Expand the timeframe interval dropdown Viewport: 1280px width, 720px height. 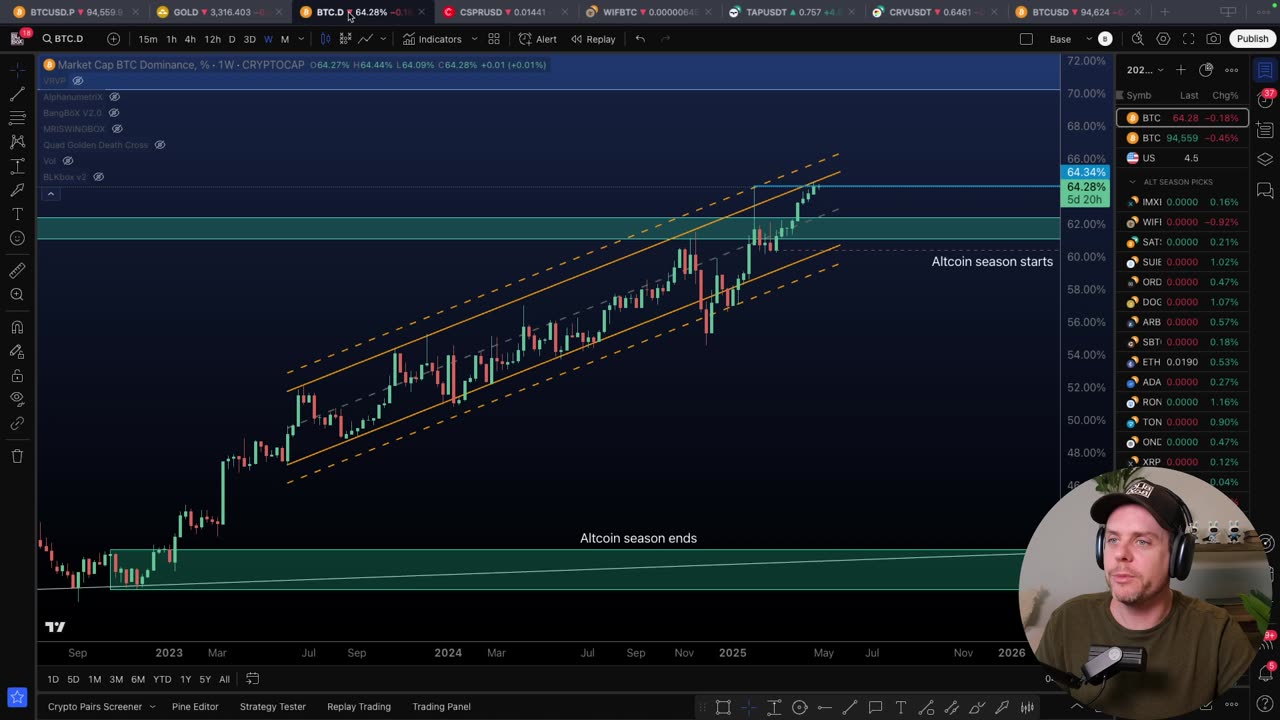pyautogui.click(x=303, y=39)
